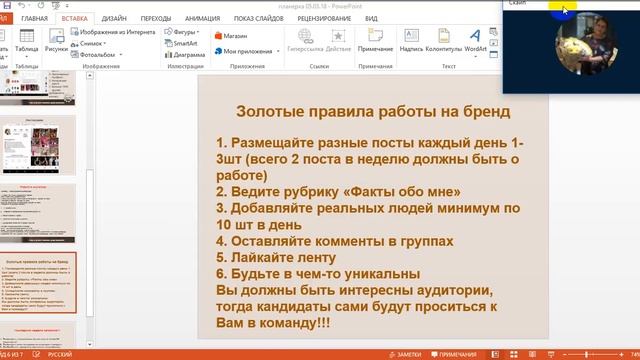Select the text-heavy slide thumbnail above Золотые правила

(x=38, y=213)
